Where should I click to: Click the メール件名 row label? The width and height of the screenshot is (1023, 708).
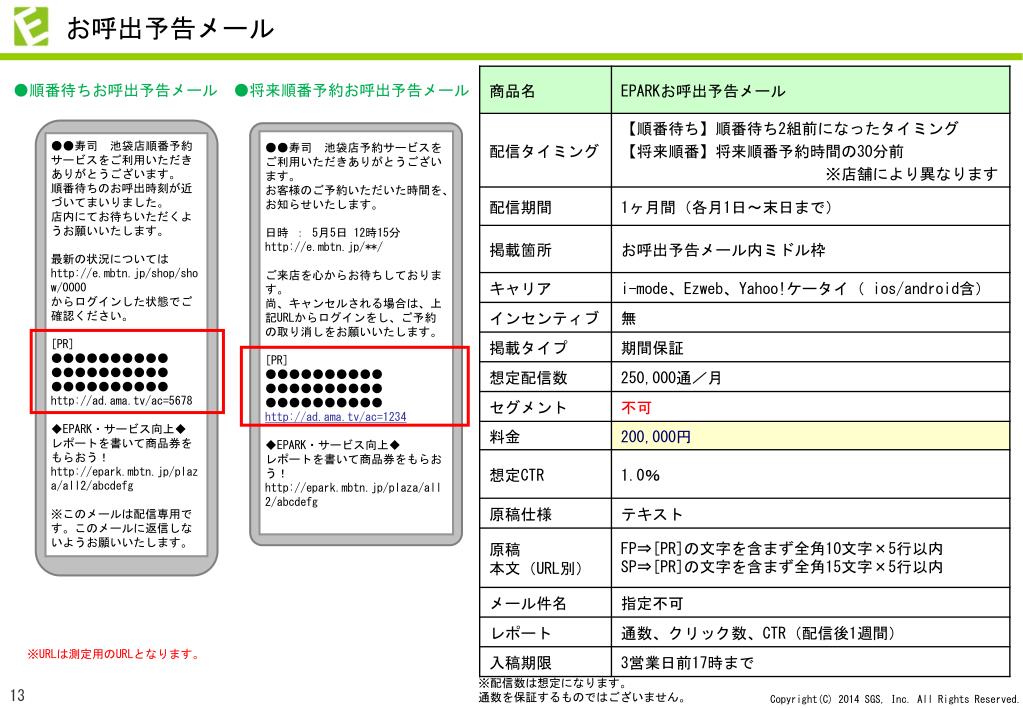528,603
